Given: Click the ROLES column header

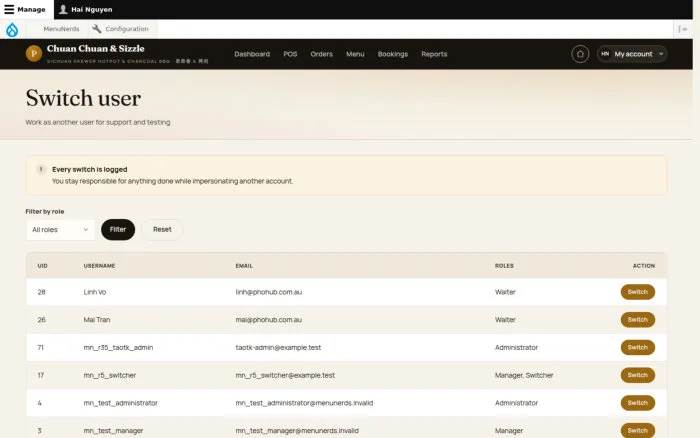Looking at the screenshot, I should pos(504,266).
